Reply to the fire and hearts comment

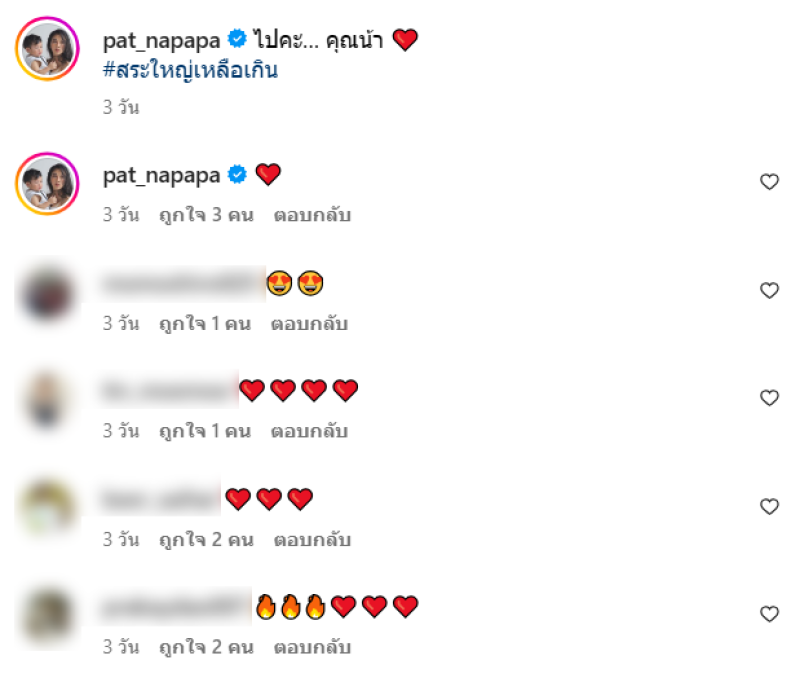click(x=312, y=647)
